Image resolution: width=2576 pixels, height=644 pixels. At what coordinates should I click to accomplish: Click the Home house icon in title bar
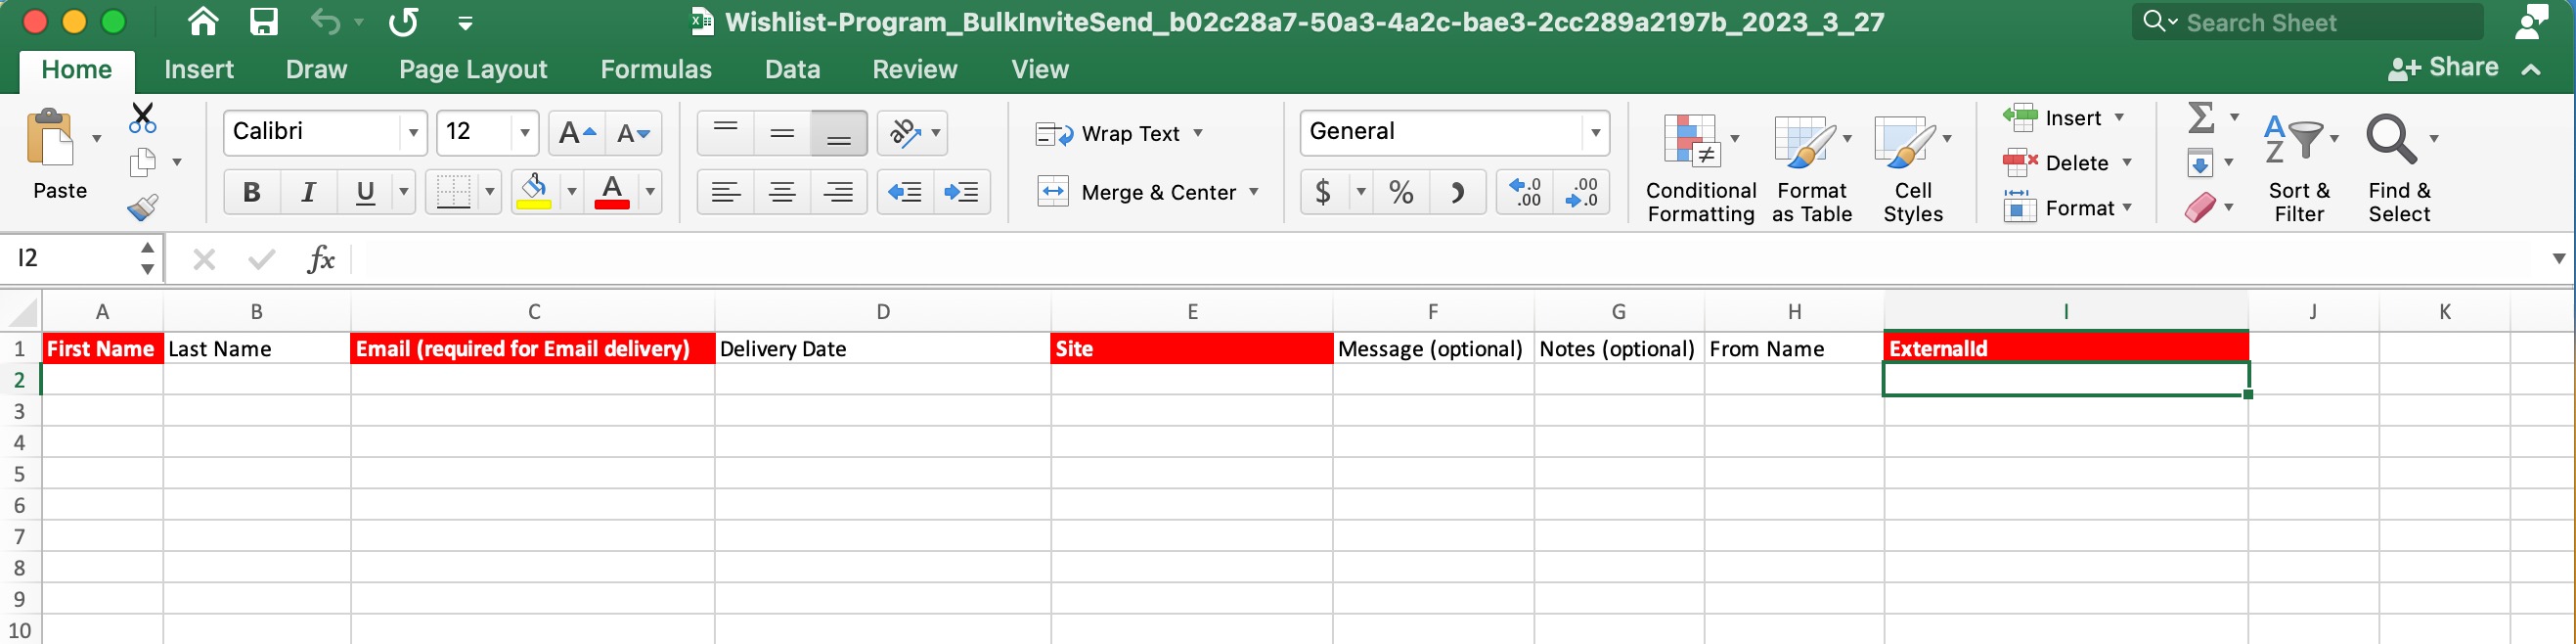[x=203, y=21]
